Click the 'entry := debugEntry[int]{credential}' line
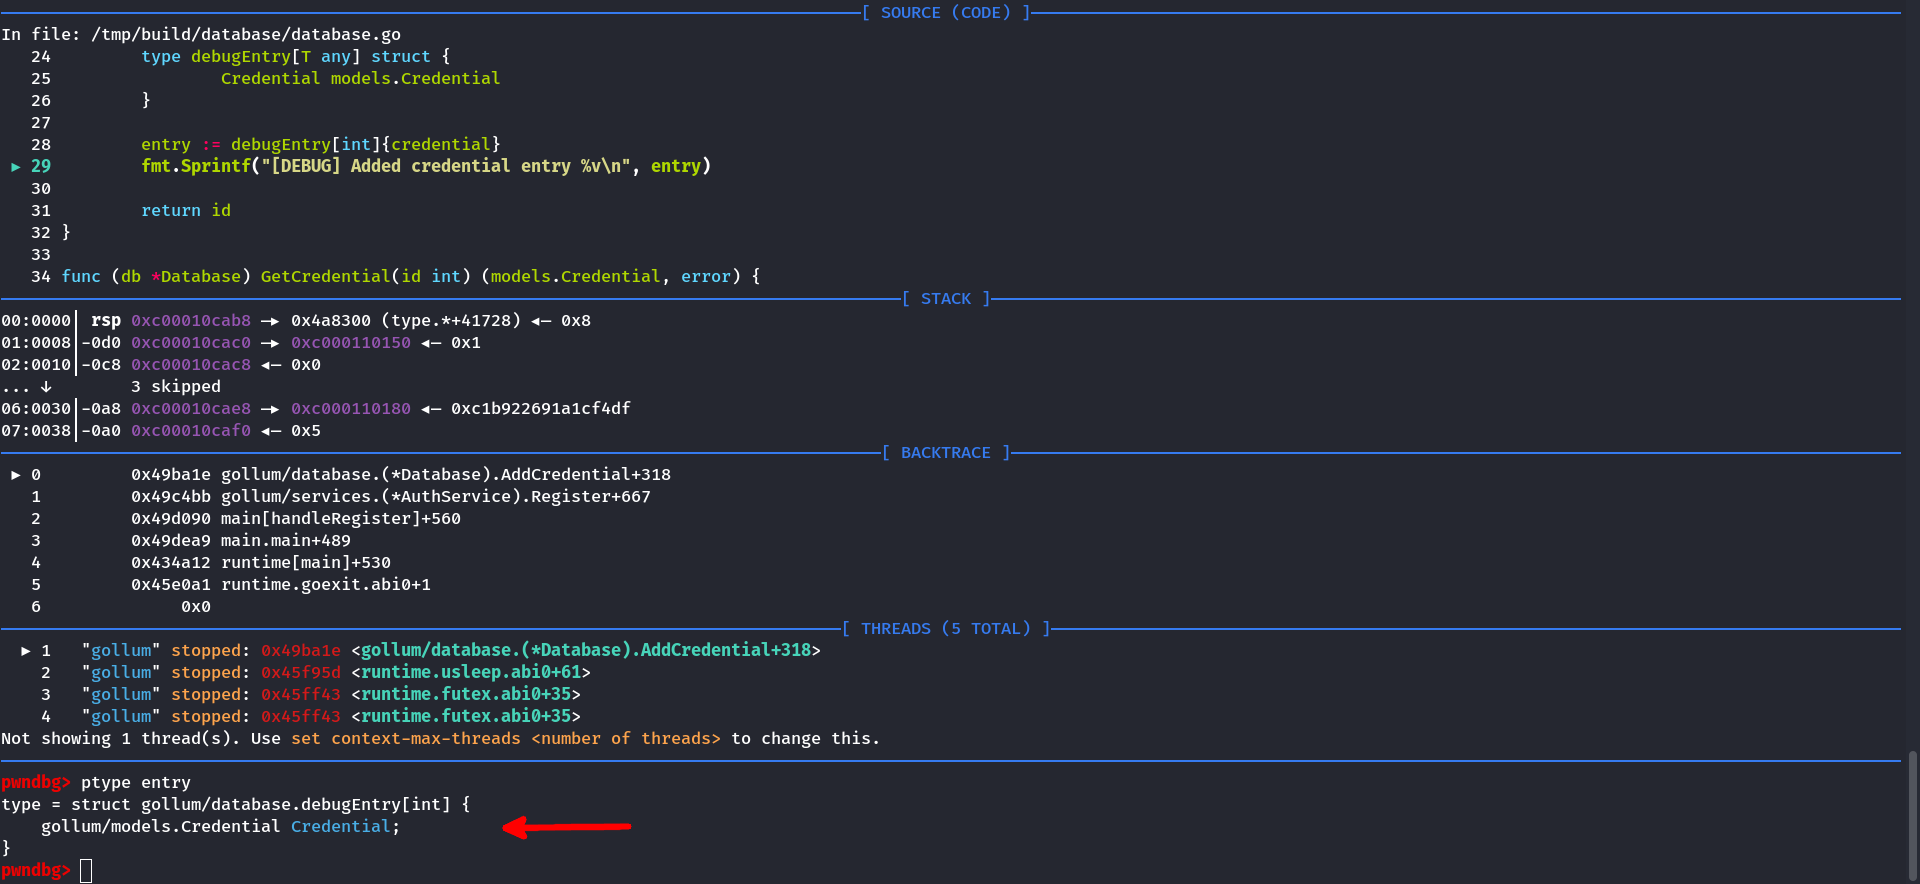Screen dimensions: 1920x884 (x=321, y=145)
